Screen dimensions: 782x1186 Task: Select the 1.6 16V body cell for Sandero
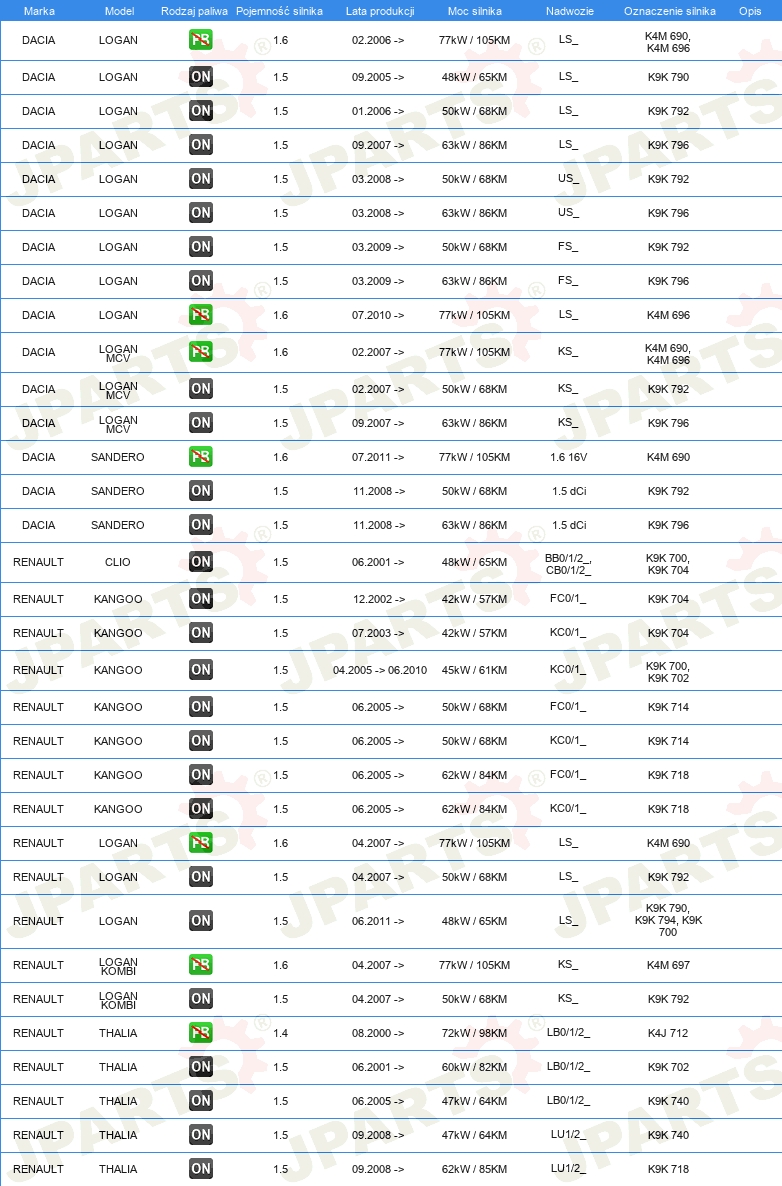(x=569, y=457)
